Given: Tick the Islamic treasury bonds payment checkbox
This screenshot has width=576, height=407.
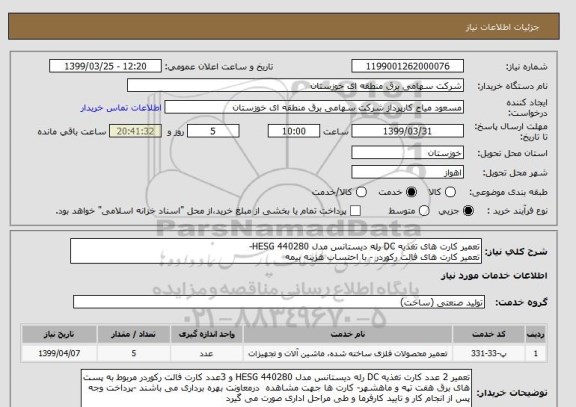Looking at the screenshot, I should click(x=355, y=211).
